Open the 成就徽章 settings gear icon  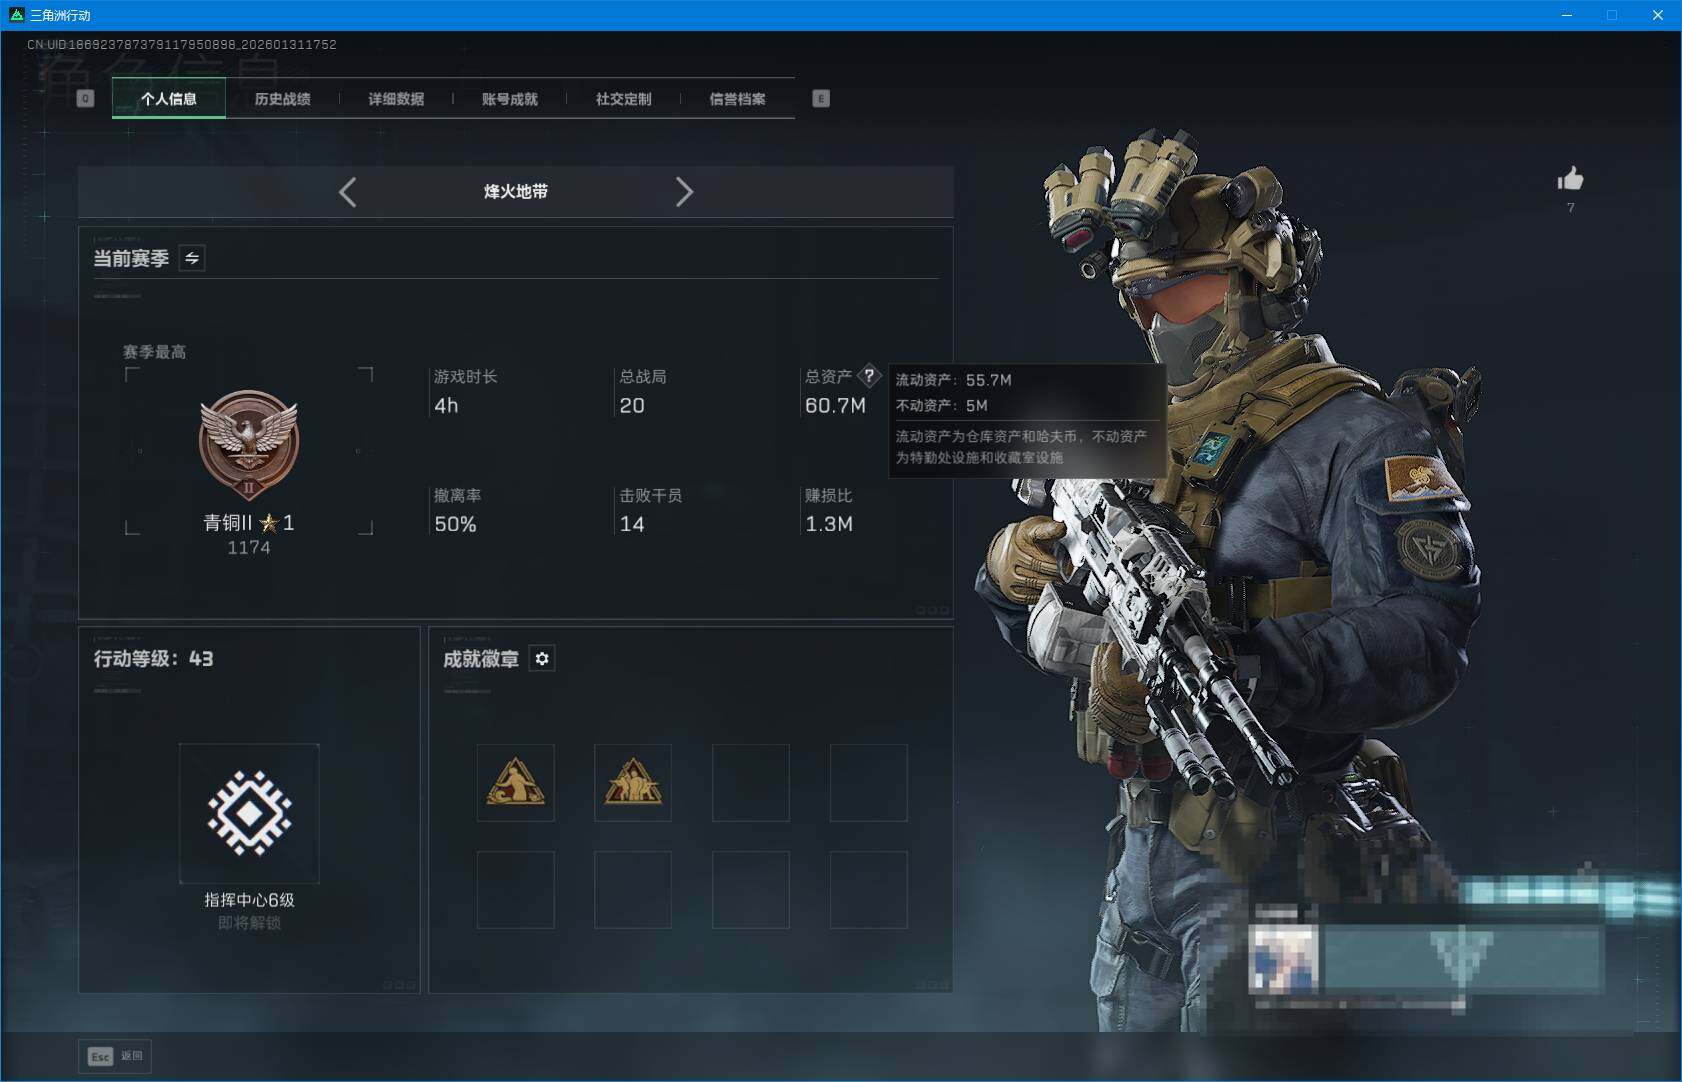(543, 658)
